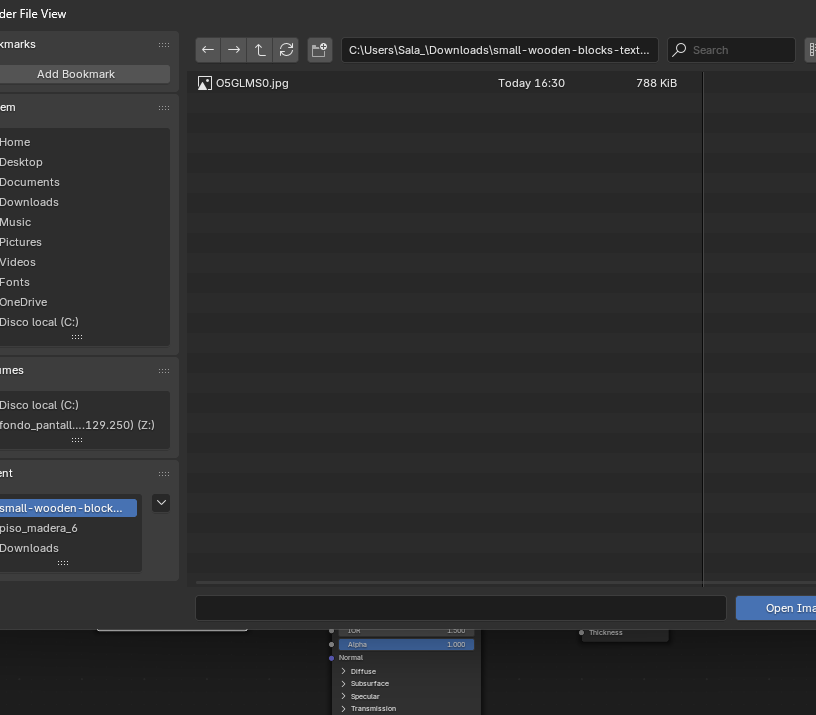Image resolution: width=816 pixels, height=715 pixels.
Task: Open the Recent panel dropdown arrow
Action: tap(161, 503)
